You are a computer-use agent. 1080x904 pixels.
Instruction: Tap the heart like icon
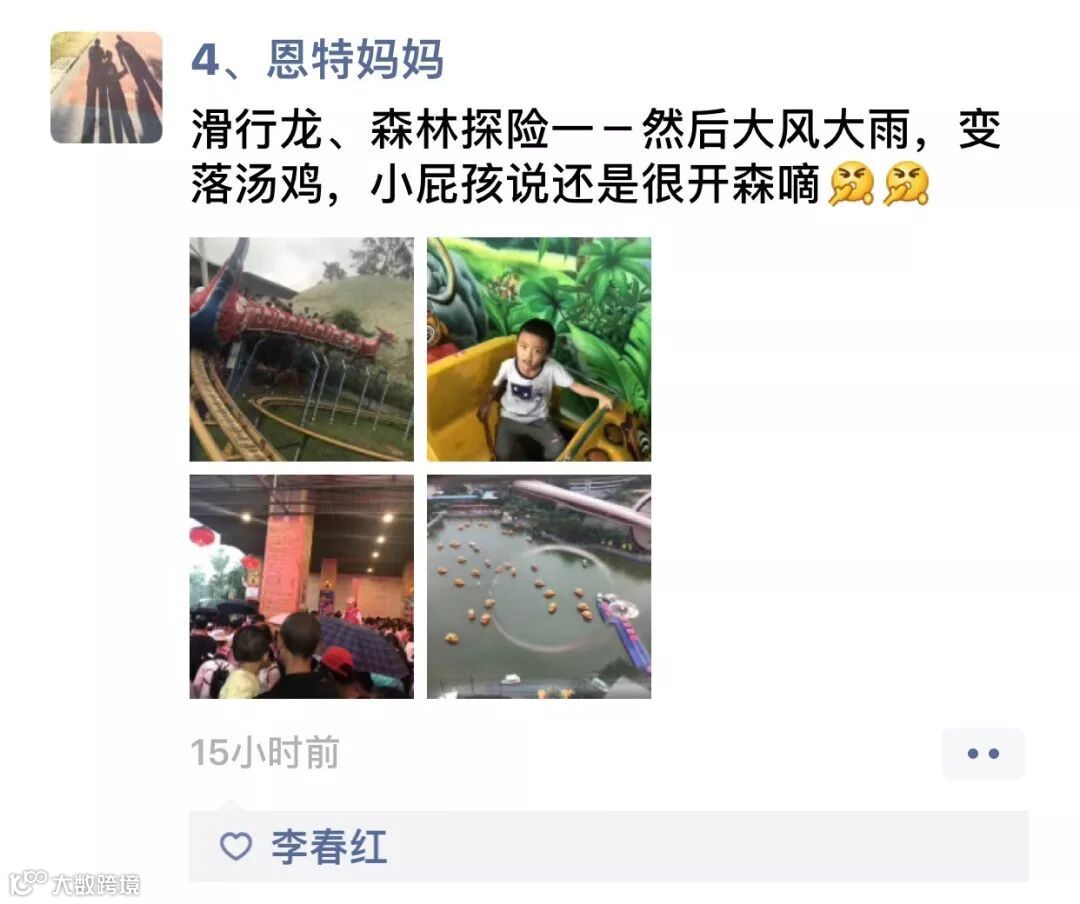(236, 846)
